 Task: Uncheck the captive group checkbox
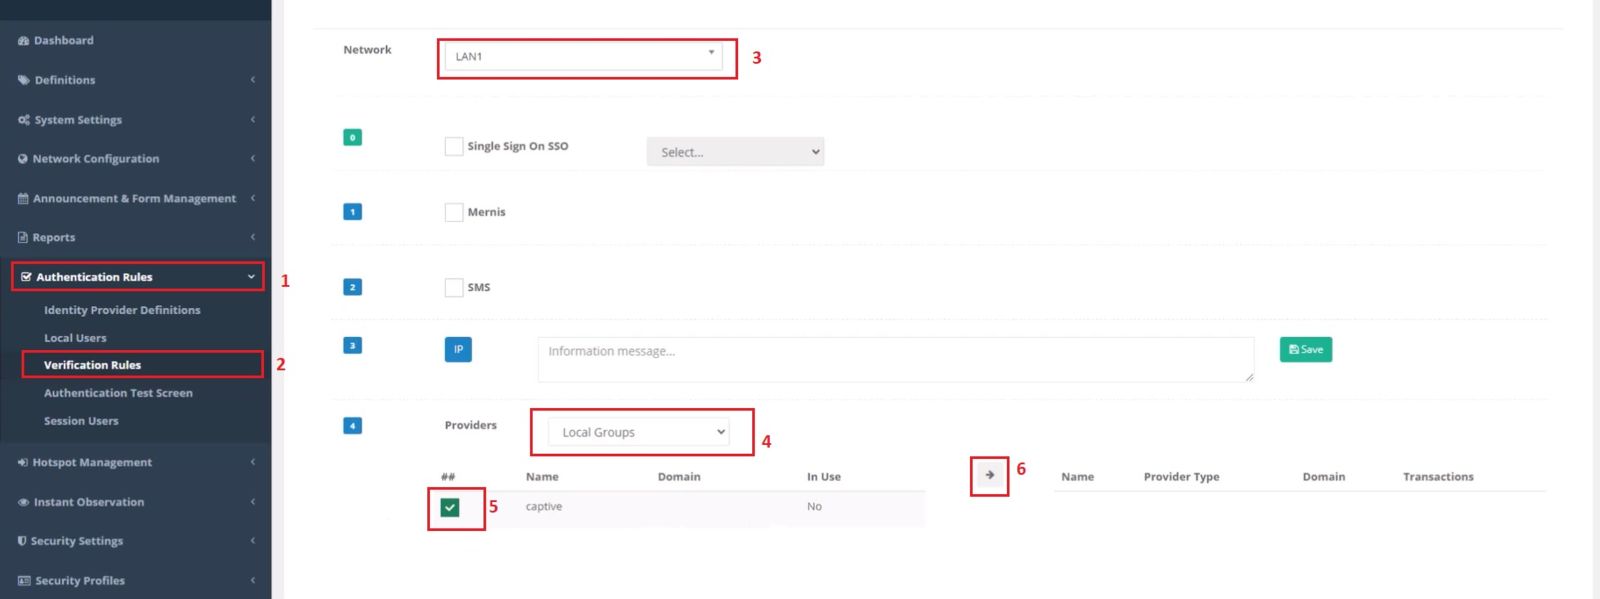[450, 507]
